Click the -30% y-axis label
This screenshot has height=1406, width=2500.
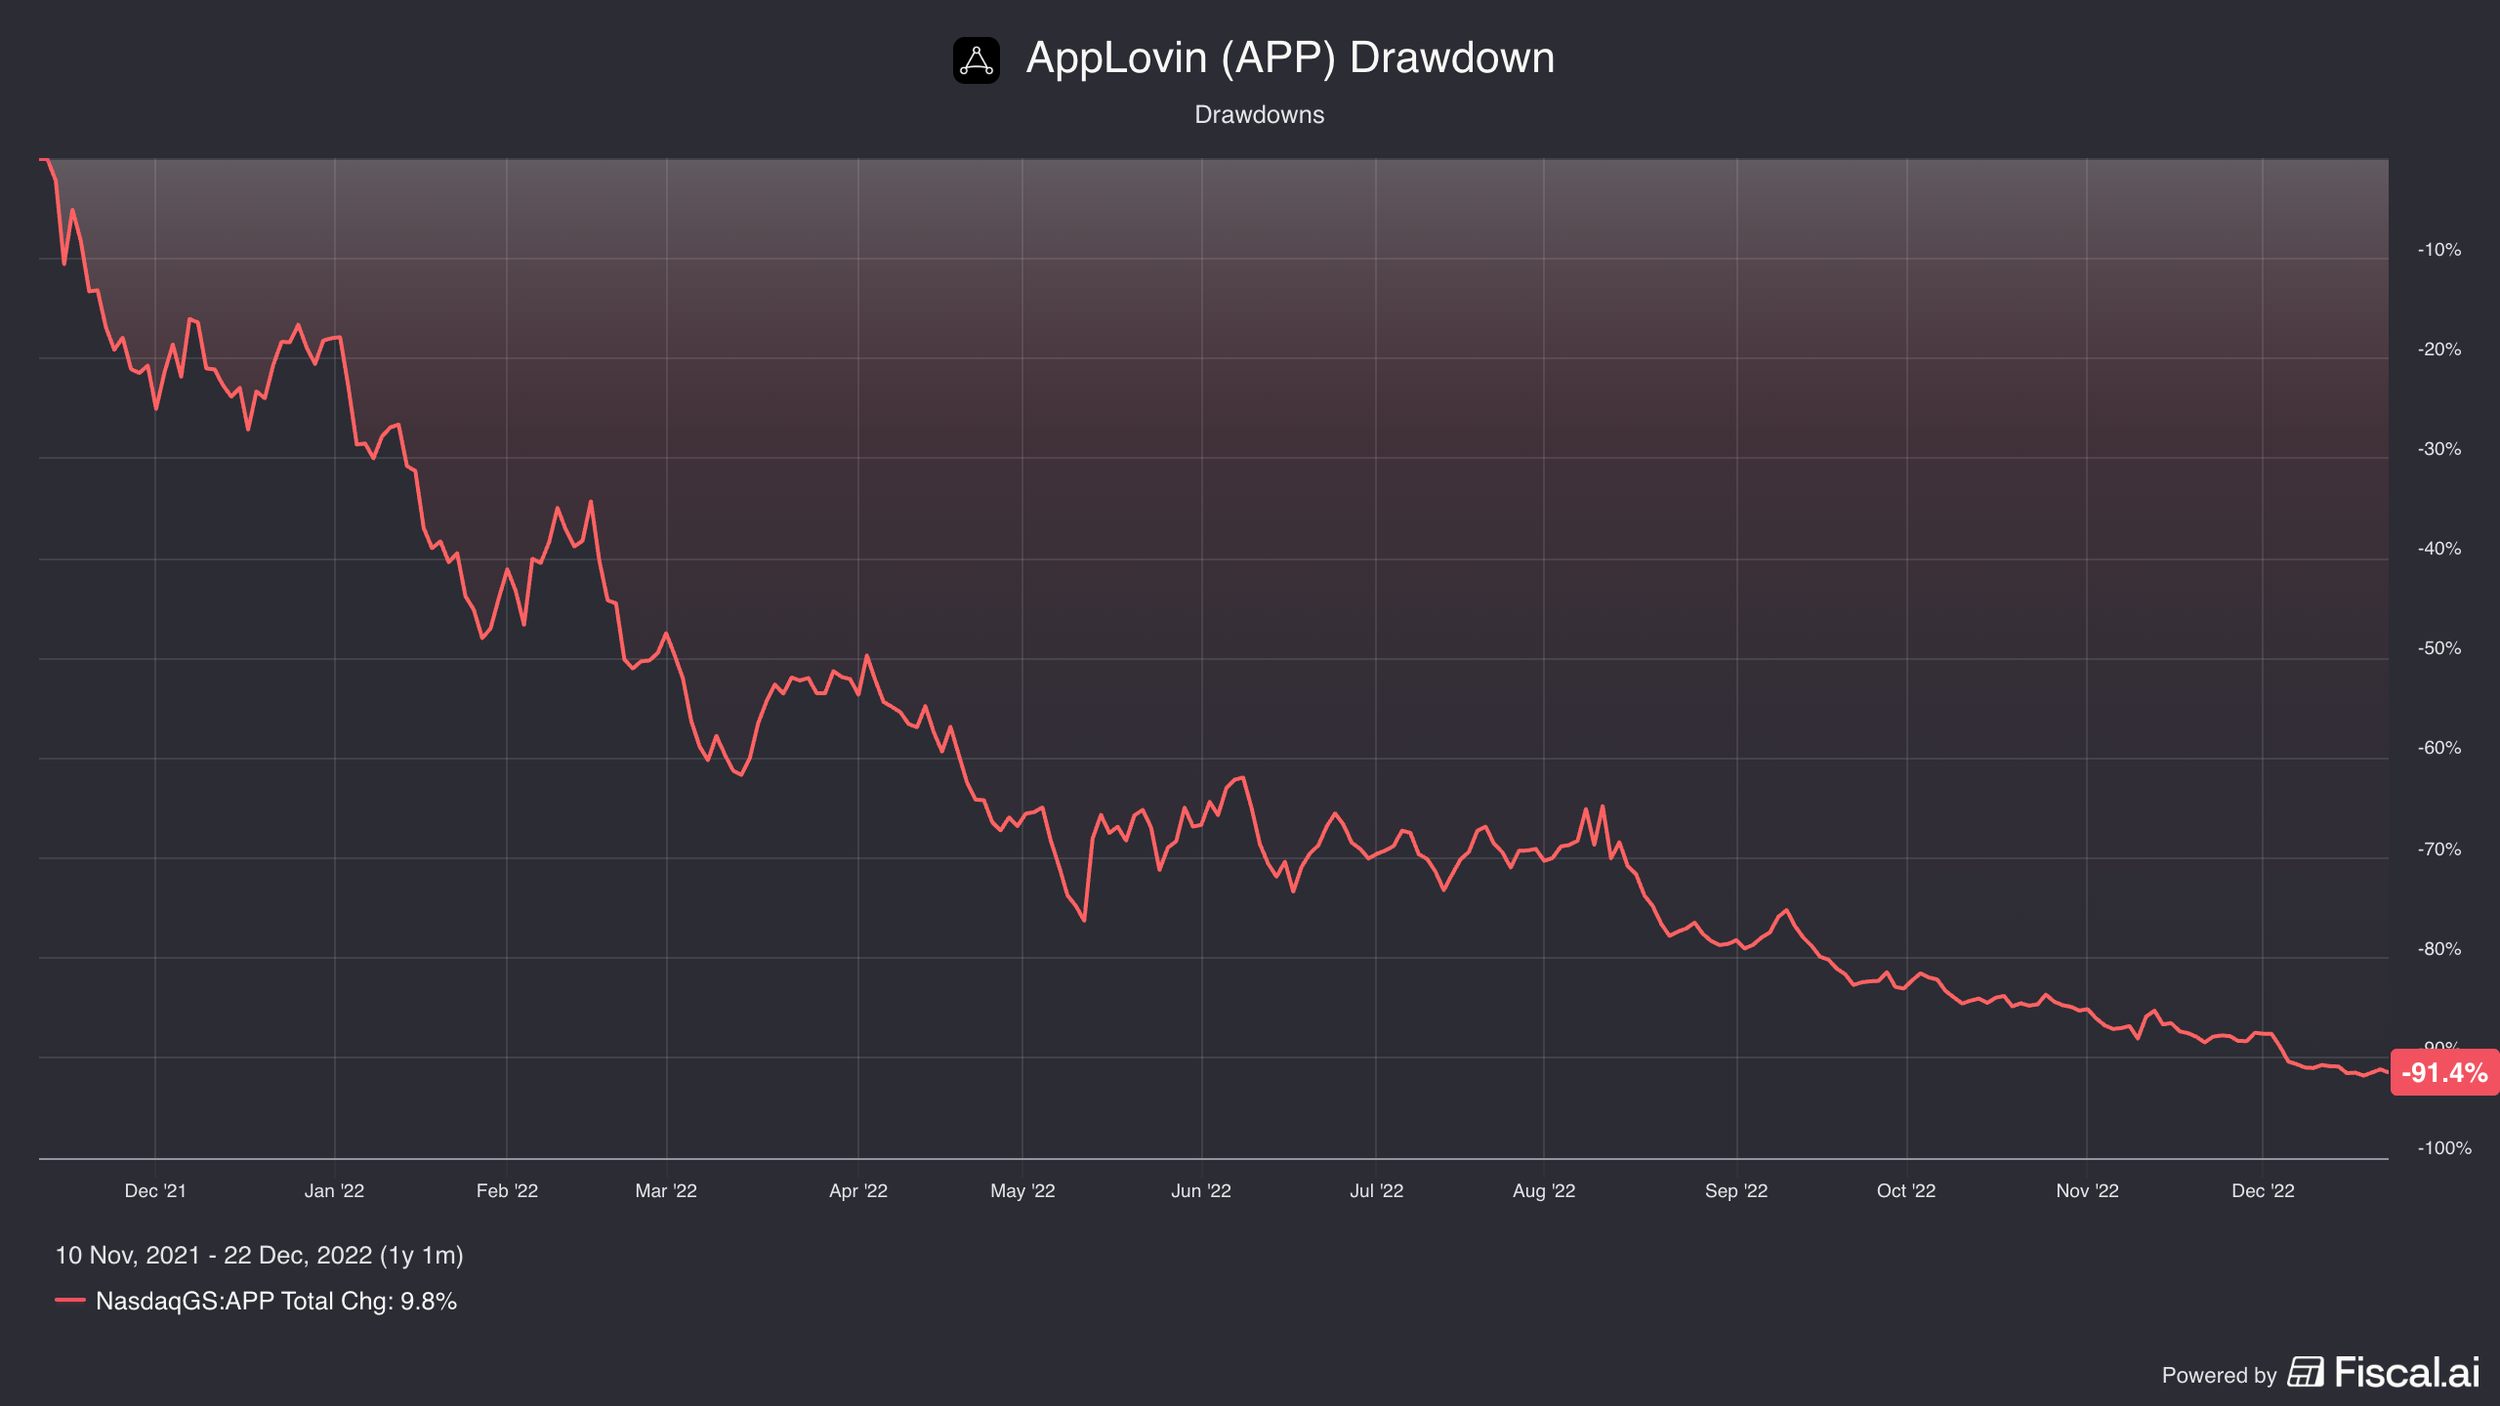click(2439, 449)
